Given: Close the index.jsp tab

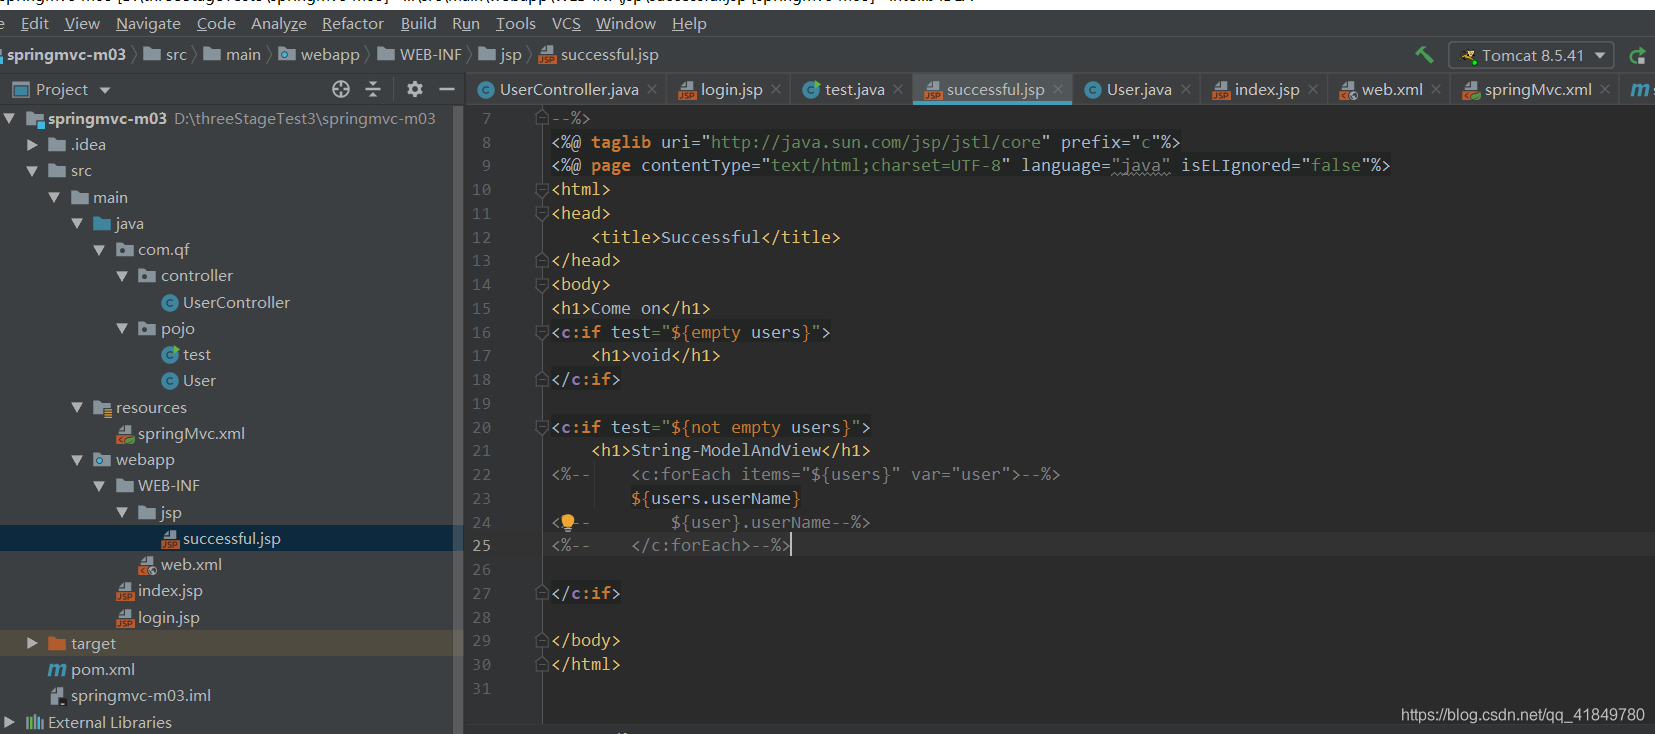Looking at the screenshot, I should point(1313,89).
